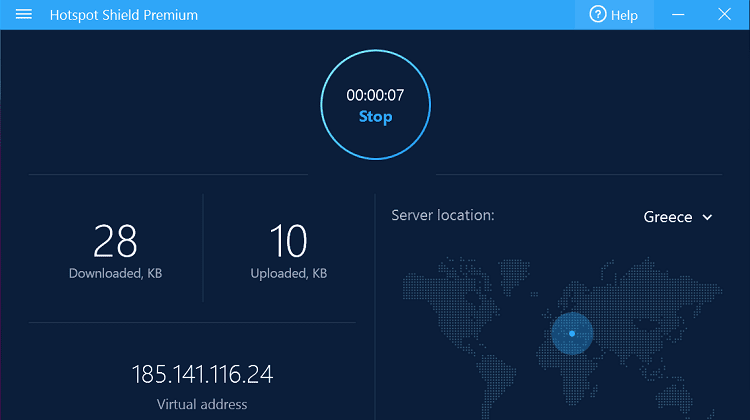Click the virtual address 185.141.116.24
750x420 pixels.
pyautogui.click(x=202, y=375)
